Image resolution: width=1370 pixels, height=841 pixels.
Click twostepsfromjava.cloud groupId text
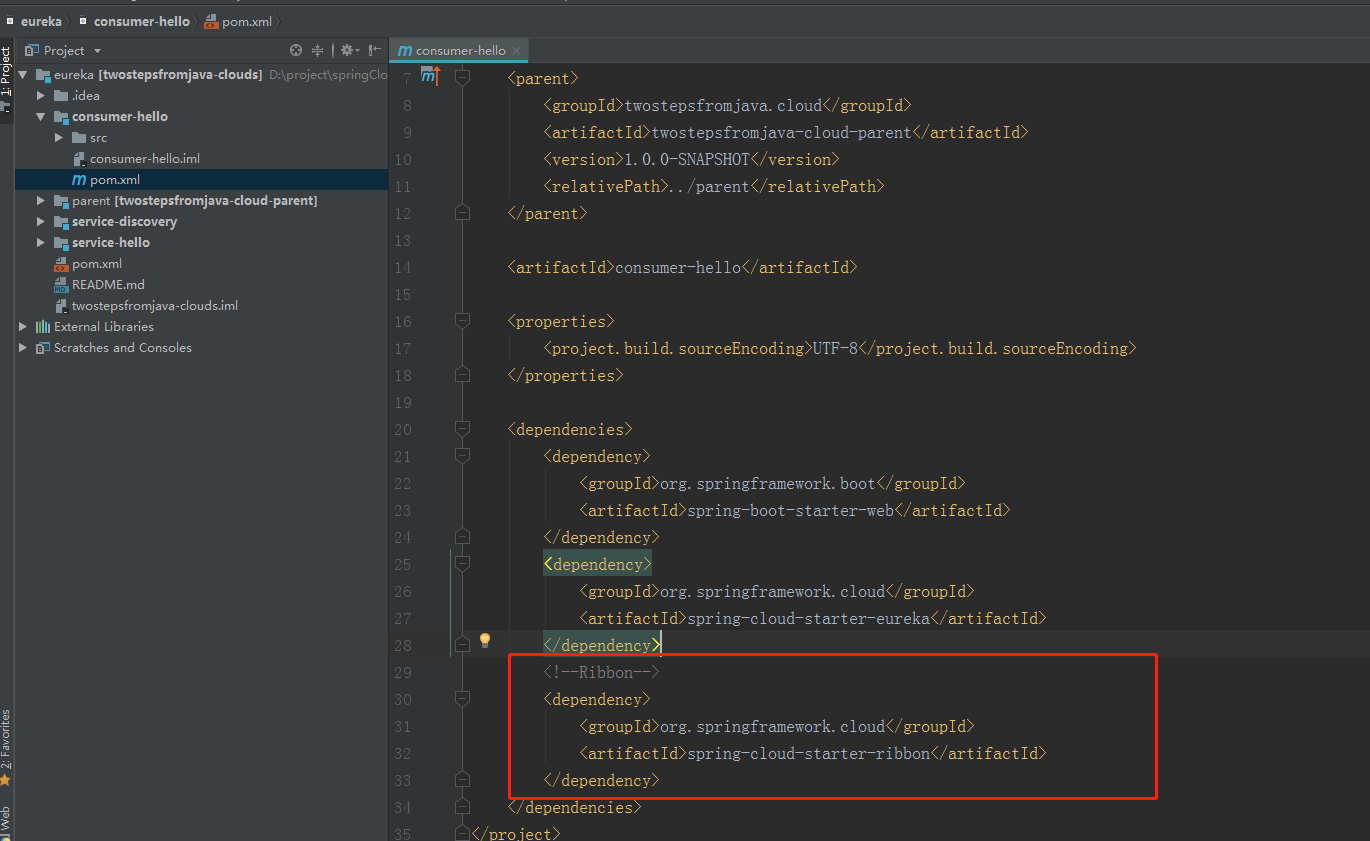click(723, 105)
